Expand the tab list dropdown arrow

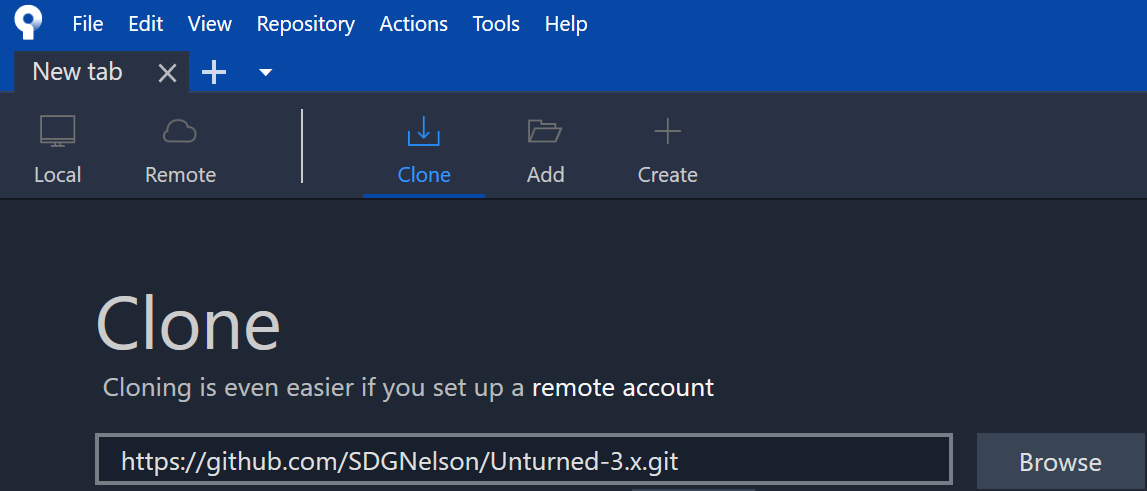(266, 72)
